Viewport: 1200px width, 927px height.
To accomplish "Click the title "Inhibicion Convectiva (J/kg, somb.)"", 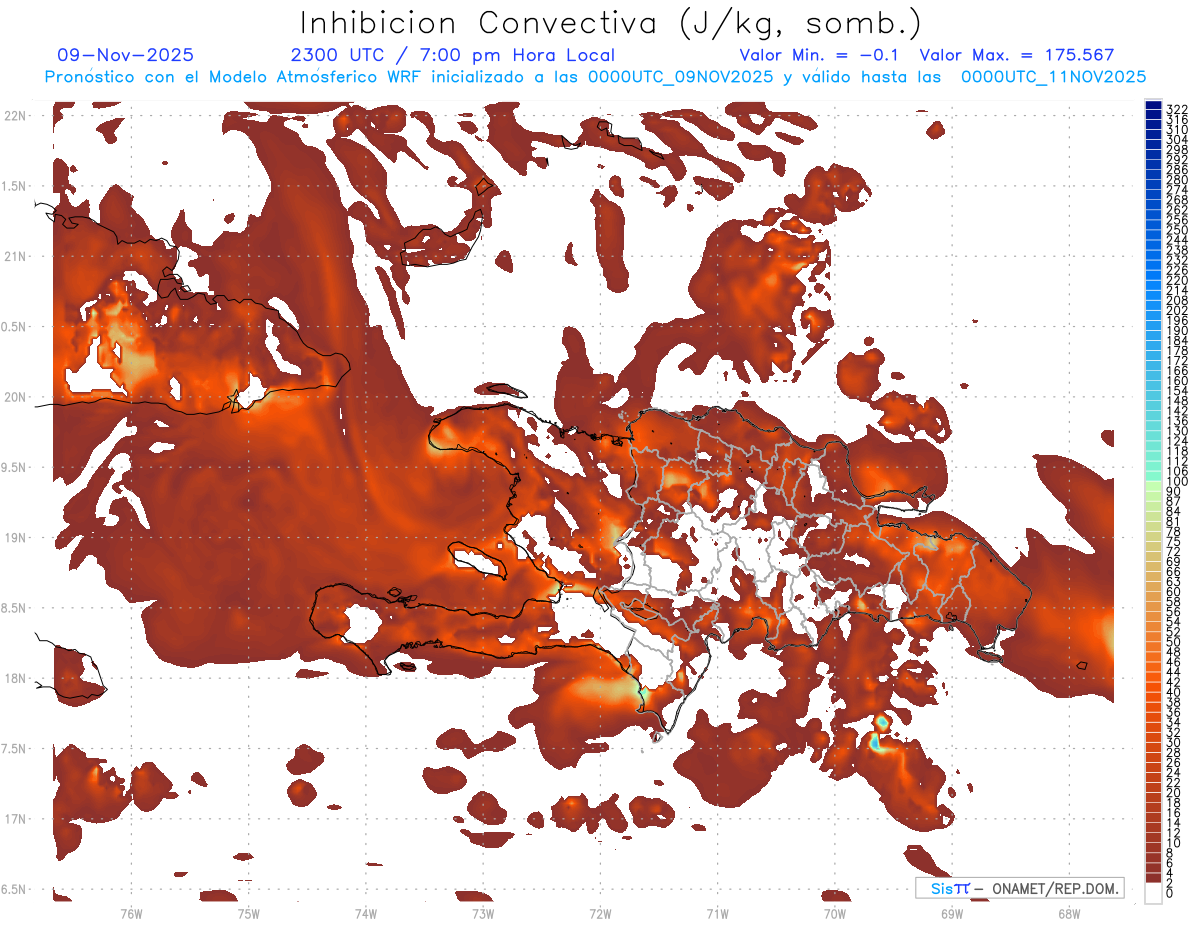I will point(610,24).
